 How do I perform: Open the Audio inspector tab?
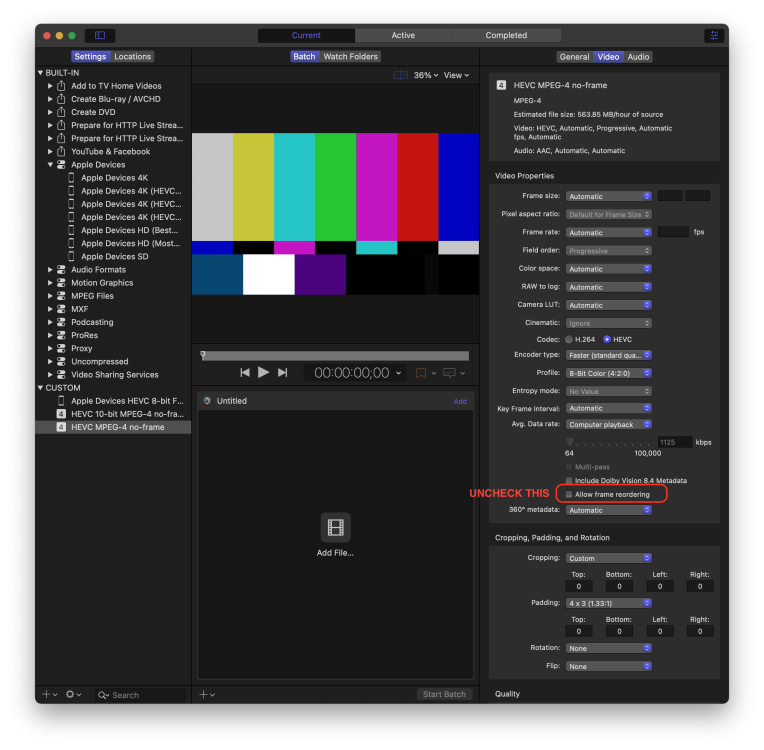click(638, 57)
